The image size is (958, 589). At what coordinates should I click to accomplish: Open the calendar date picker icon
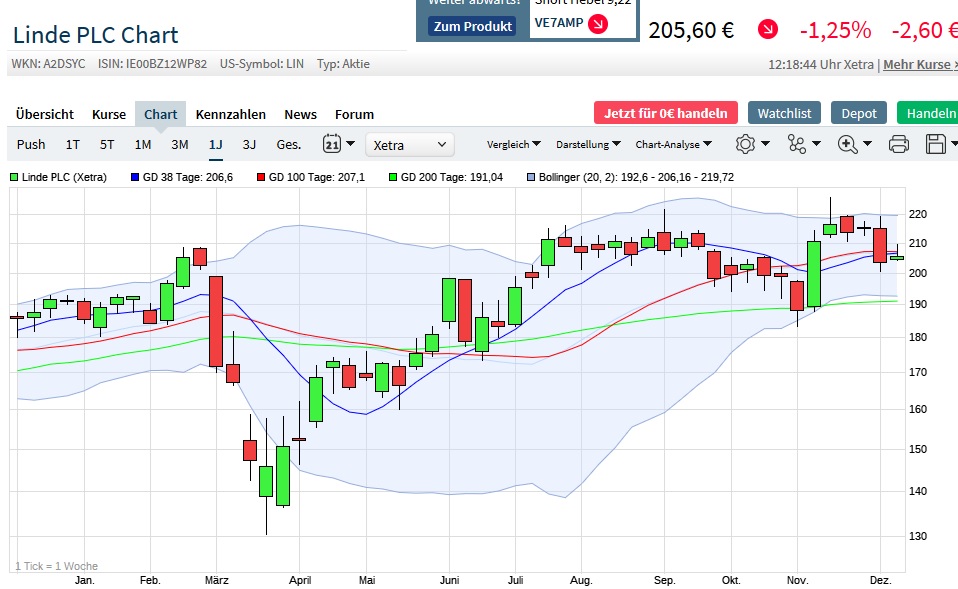330,144
